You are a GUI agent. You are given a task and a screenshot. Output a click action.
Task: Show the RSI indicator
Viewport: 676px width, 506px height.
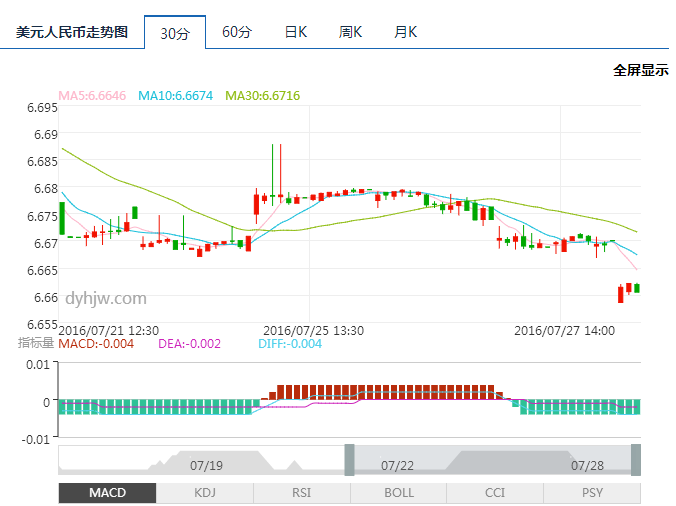pyautogui.click(x=301, y=493)
